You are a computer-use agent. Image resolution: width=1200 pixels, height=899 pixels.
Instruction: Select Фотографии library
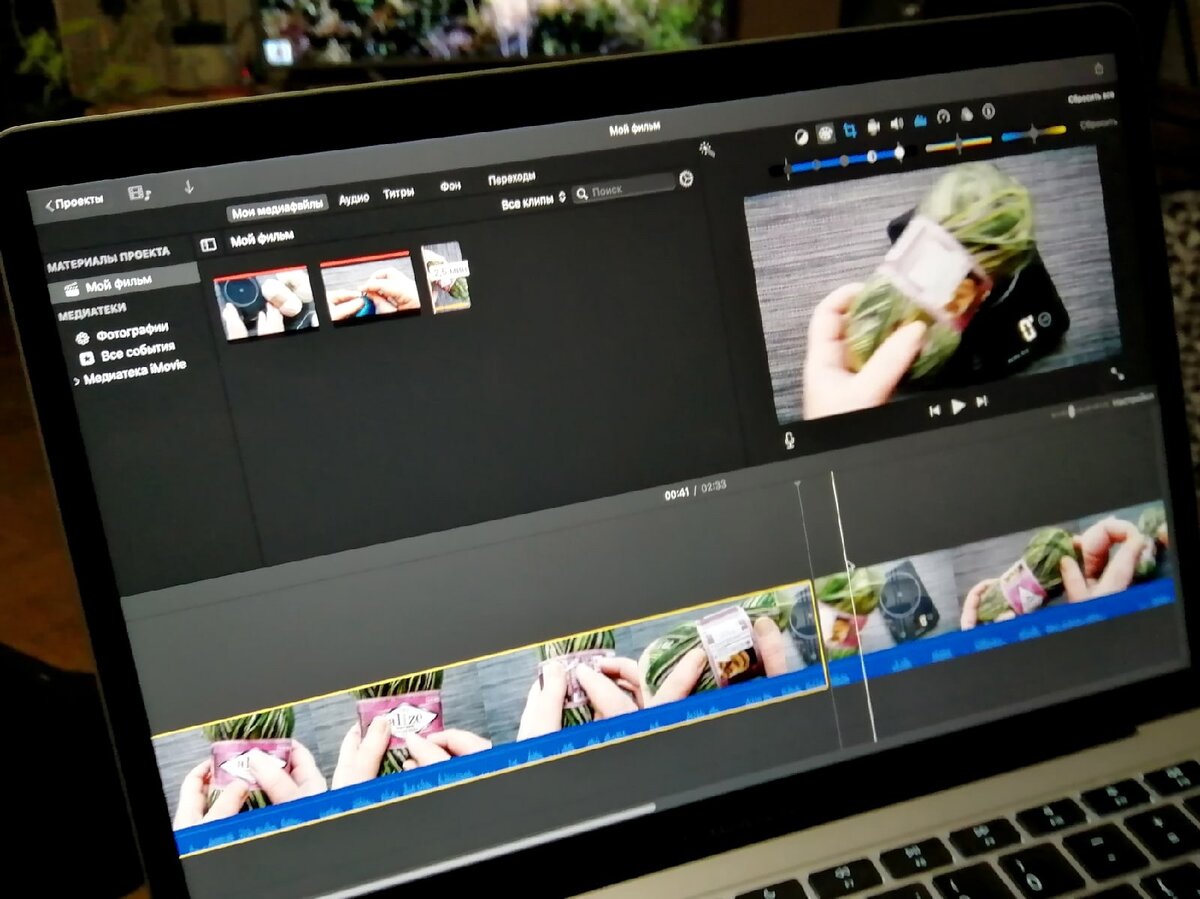pyautogui.click(x=124, y=332)
